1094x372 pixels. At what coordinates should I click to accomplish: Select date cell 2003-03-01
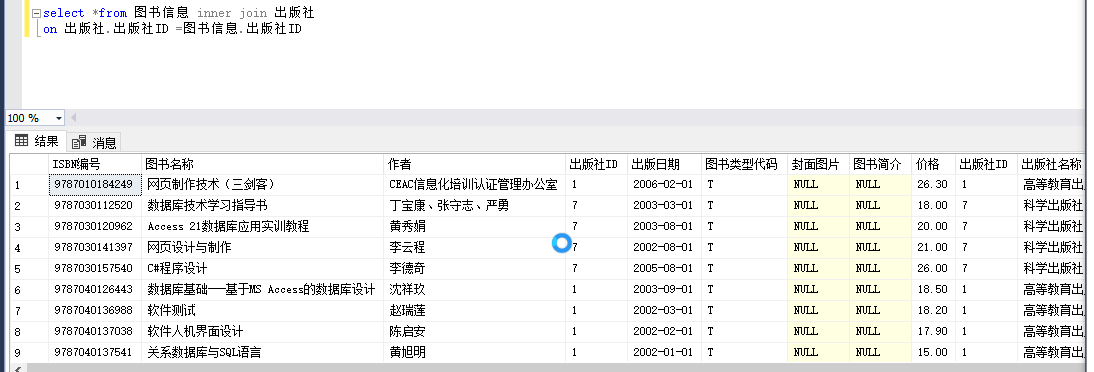[664, 206]
